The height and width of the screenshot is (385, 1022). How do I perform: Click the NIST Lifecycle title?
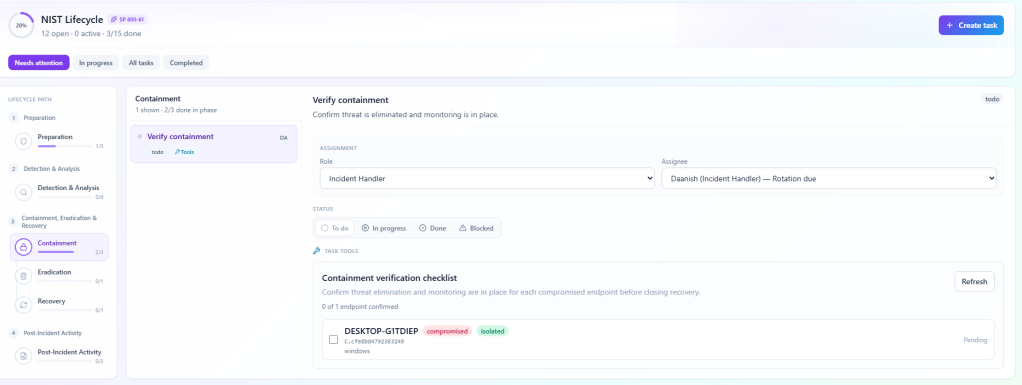(x=72, y=20)
